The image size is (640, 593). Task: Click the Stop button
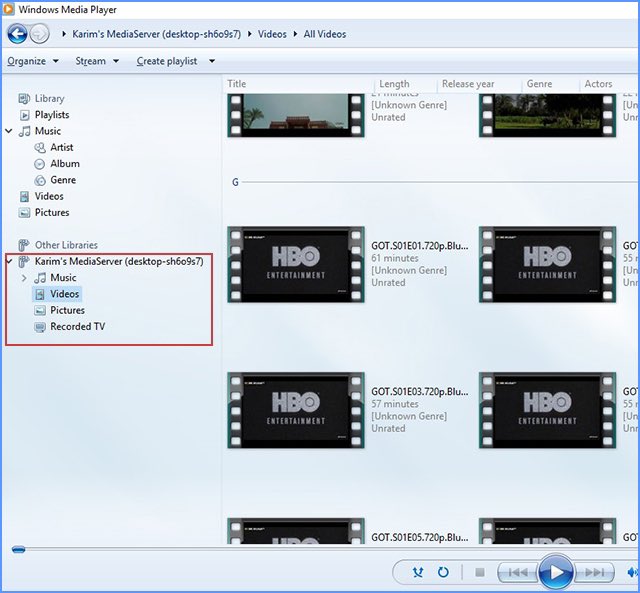click(480, 572)
